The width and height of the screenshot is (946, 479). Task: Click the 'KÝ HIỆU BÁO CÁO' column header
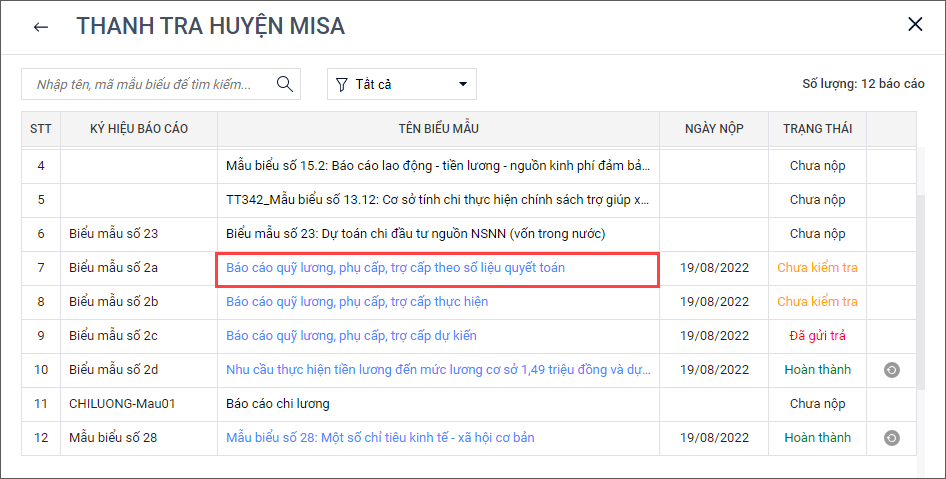[139, 129]
